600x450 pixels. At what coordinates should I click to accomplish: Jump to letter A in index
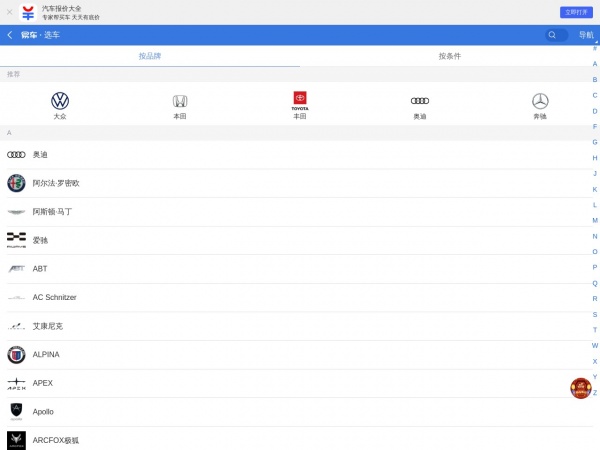pyautogui.click(x=595, y=64)
